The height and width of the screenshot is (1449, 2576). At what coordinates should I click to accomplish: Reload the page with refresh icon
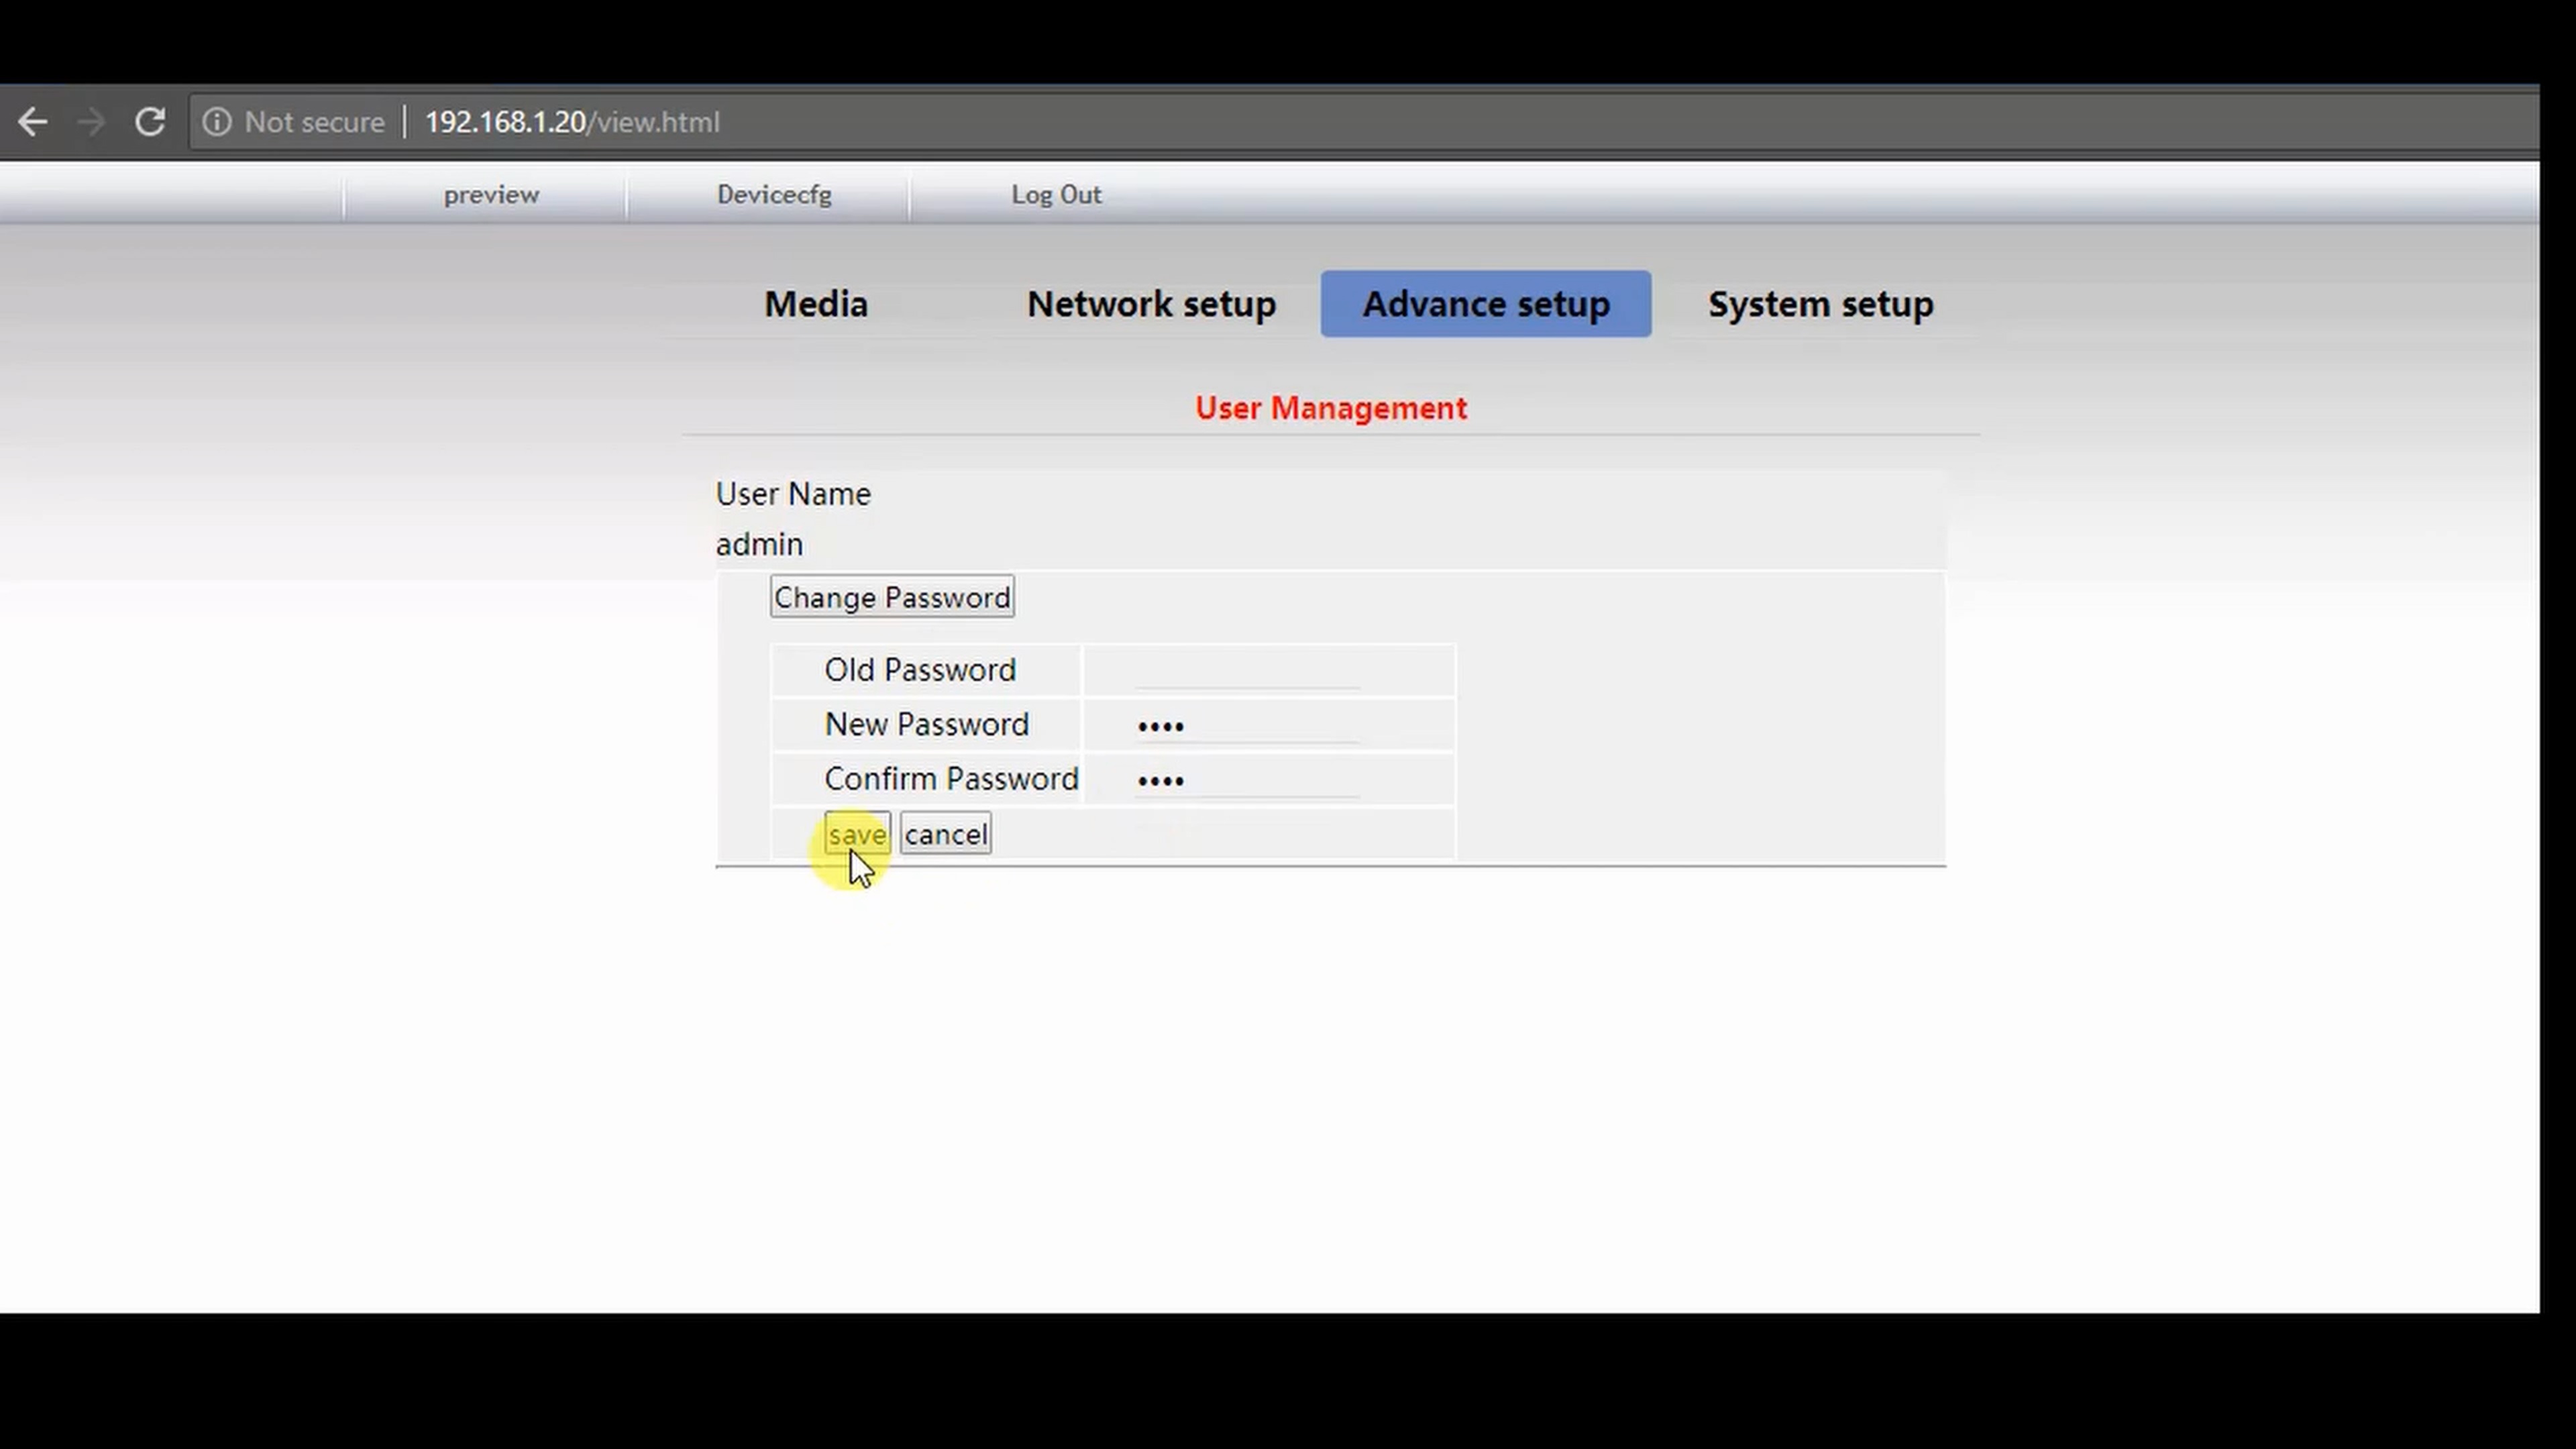[x=150, y=122]
